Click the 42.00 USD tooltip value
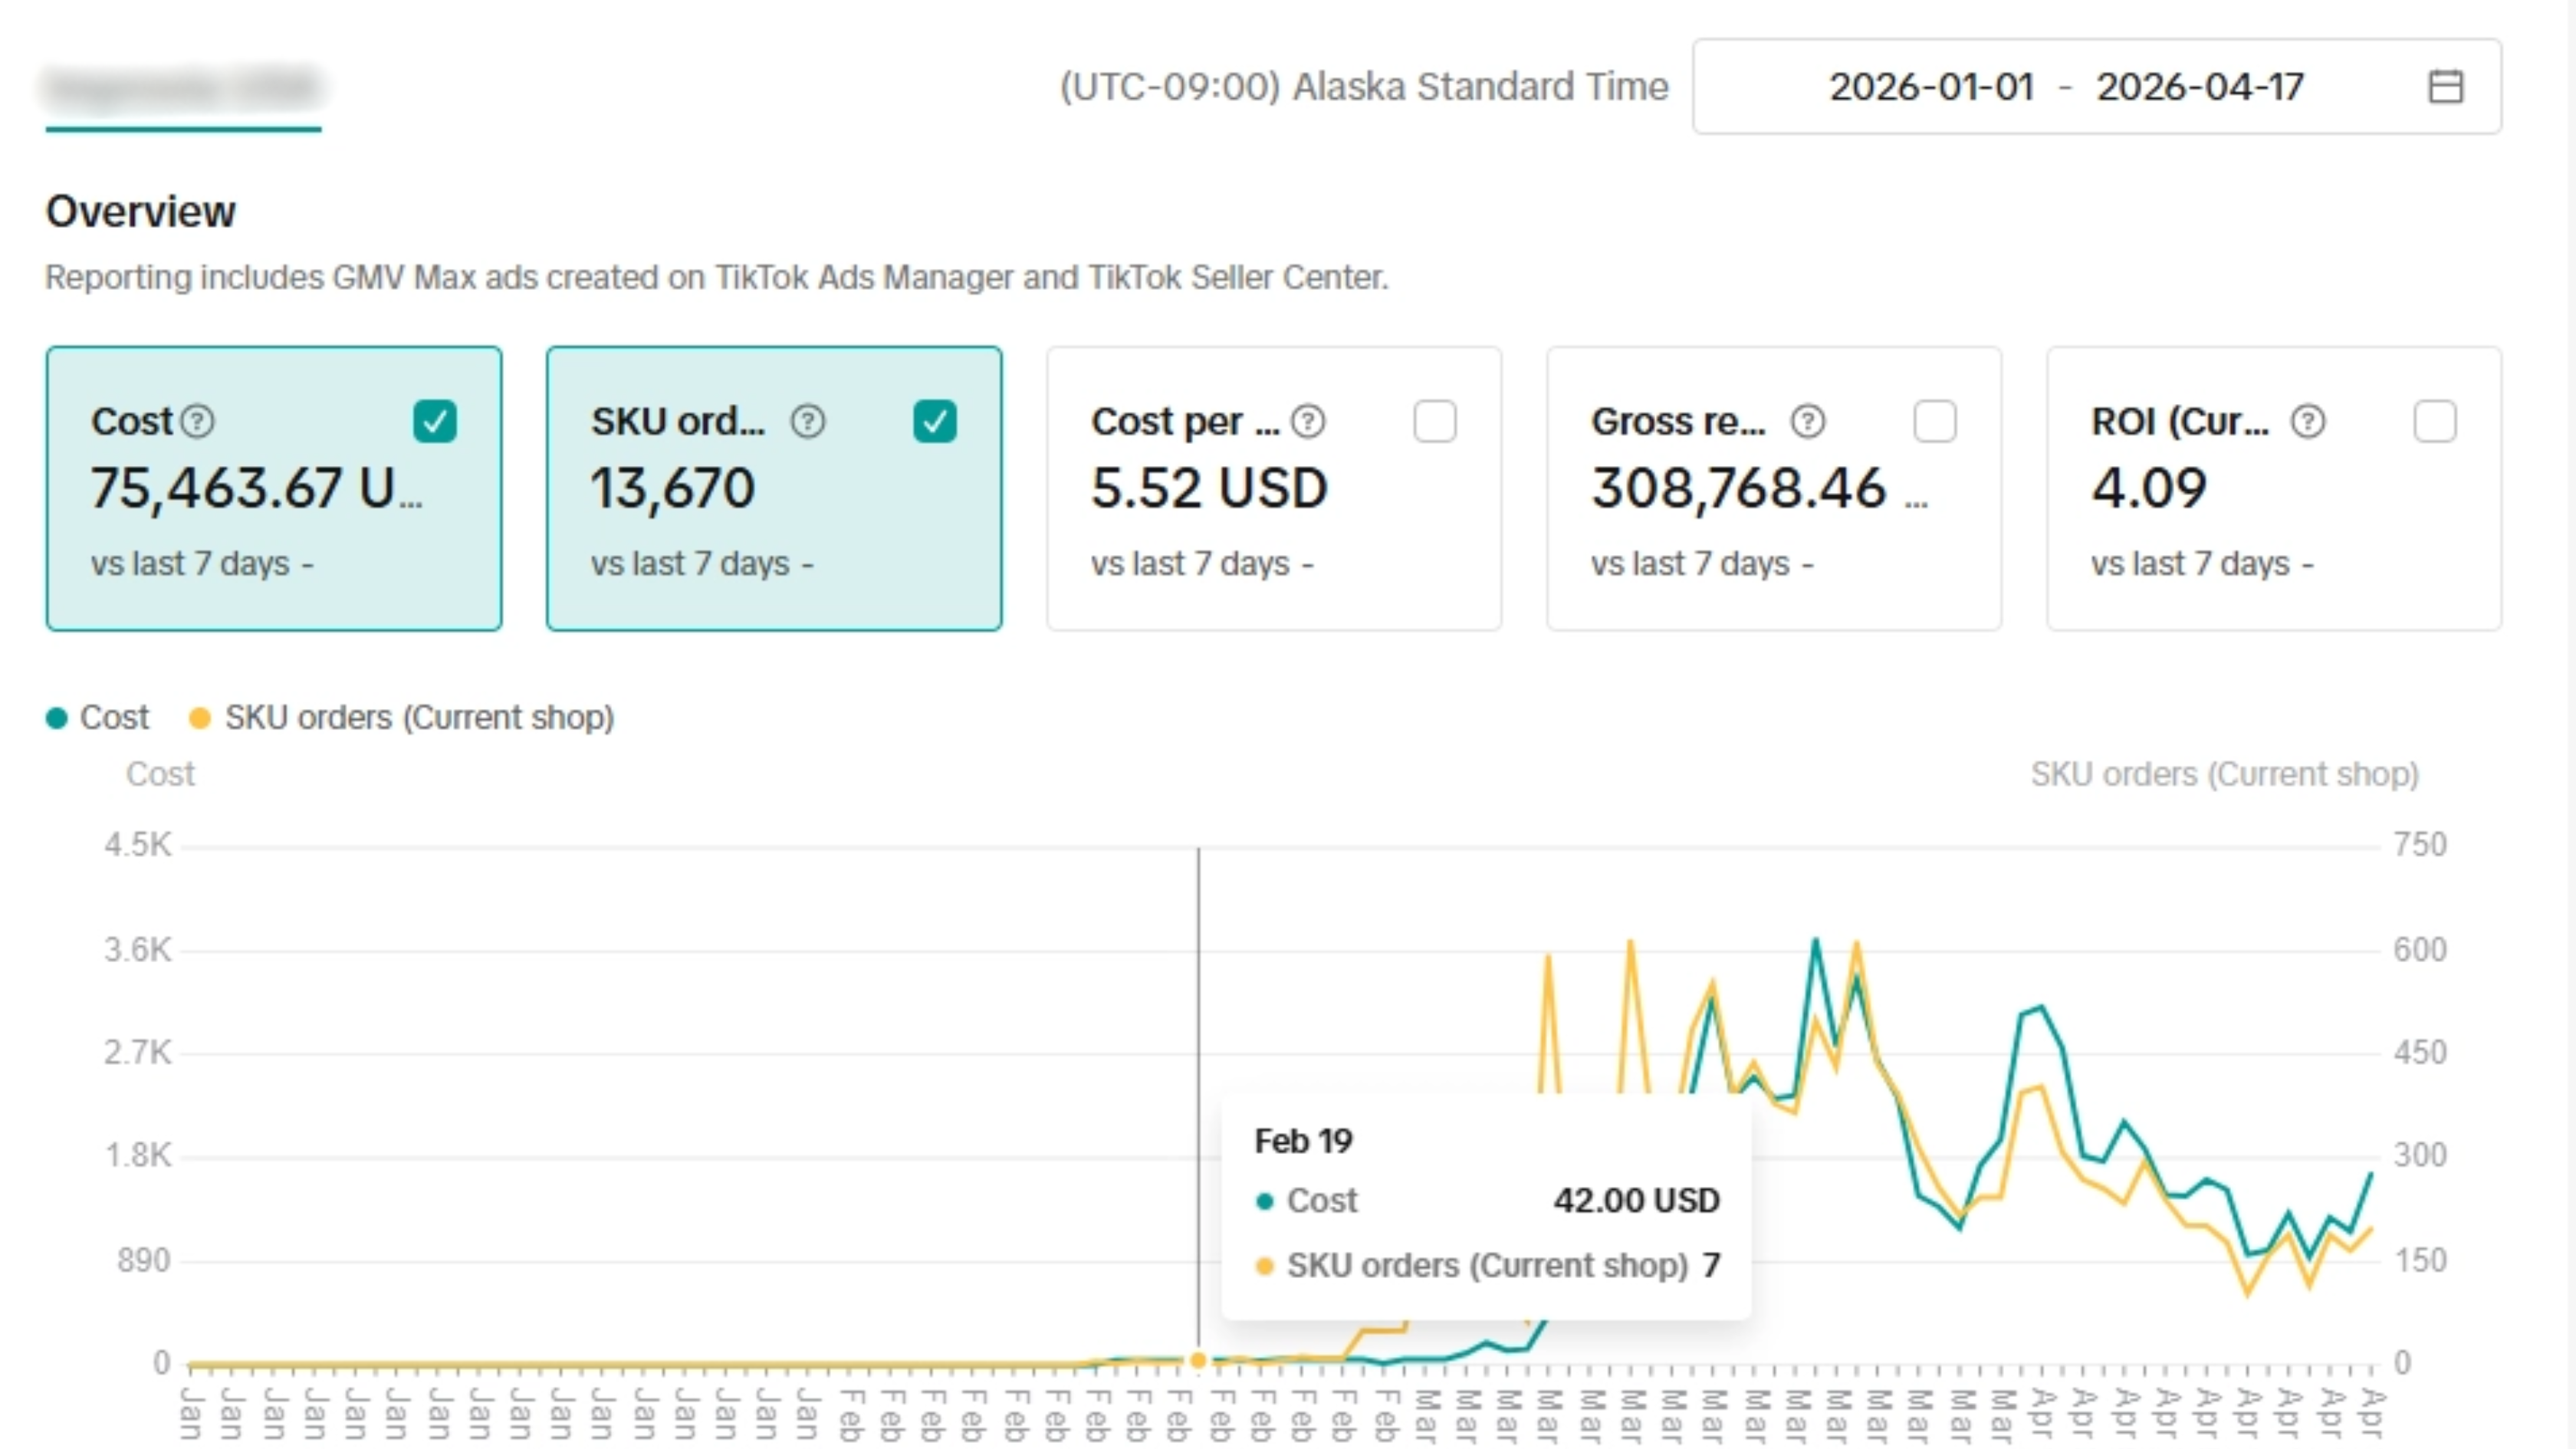The width and height of the screenshot is (2576, 1449). tap(1637, 1200)
